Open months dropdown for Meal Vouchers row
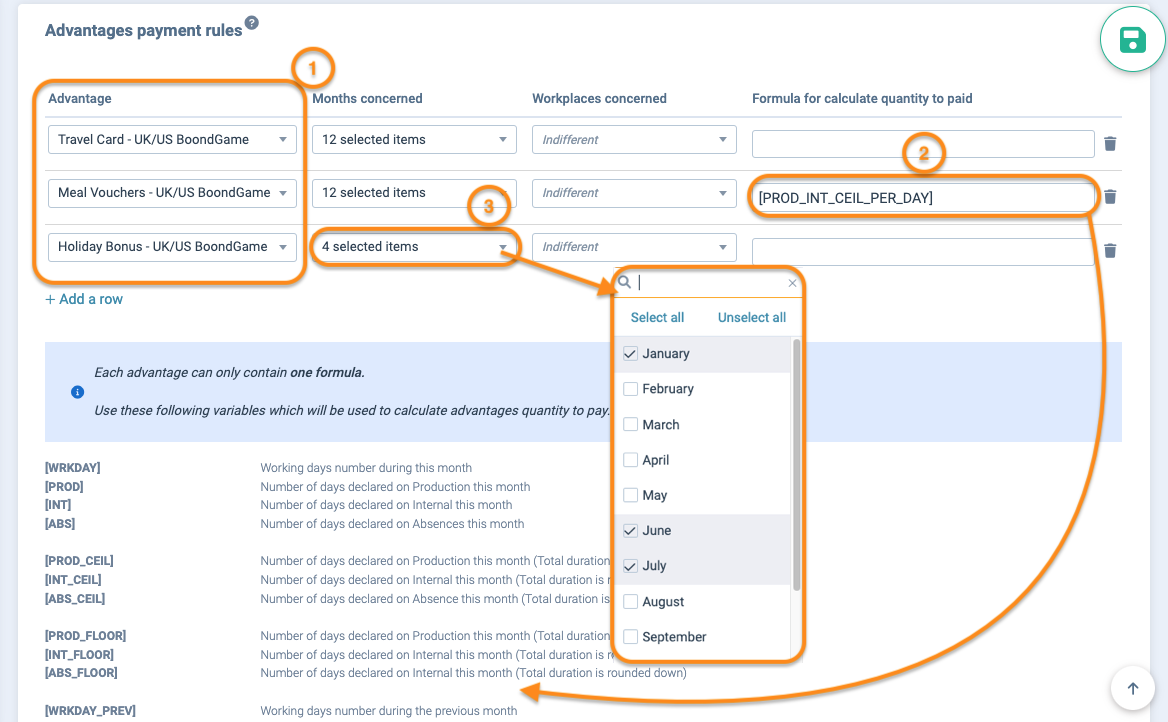This screenshot has width=1168, height=722. pos(414,193)
